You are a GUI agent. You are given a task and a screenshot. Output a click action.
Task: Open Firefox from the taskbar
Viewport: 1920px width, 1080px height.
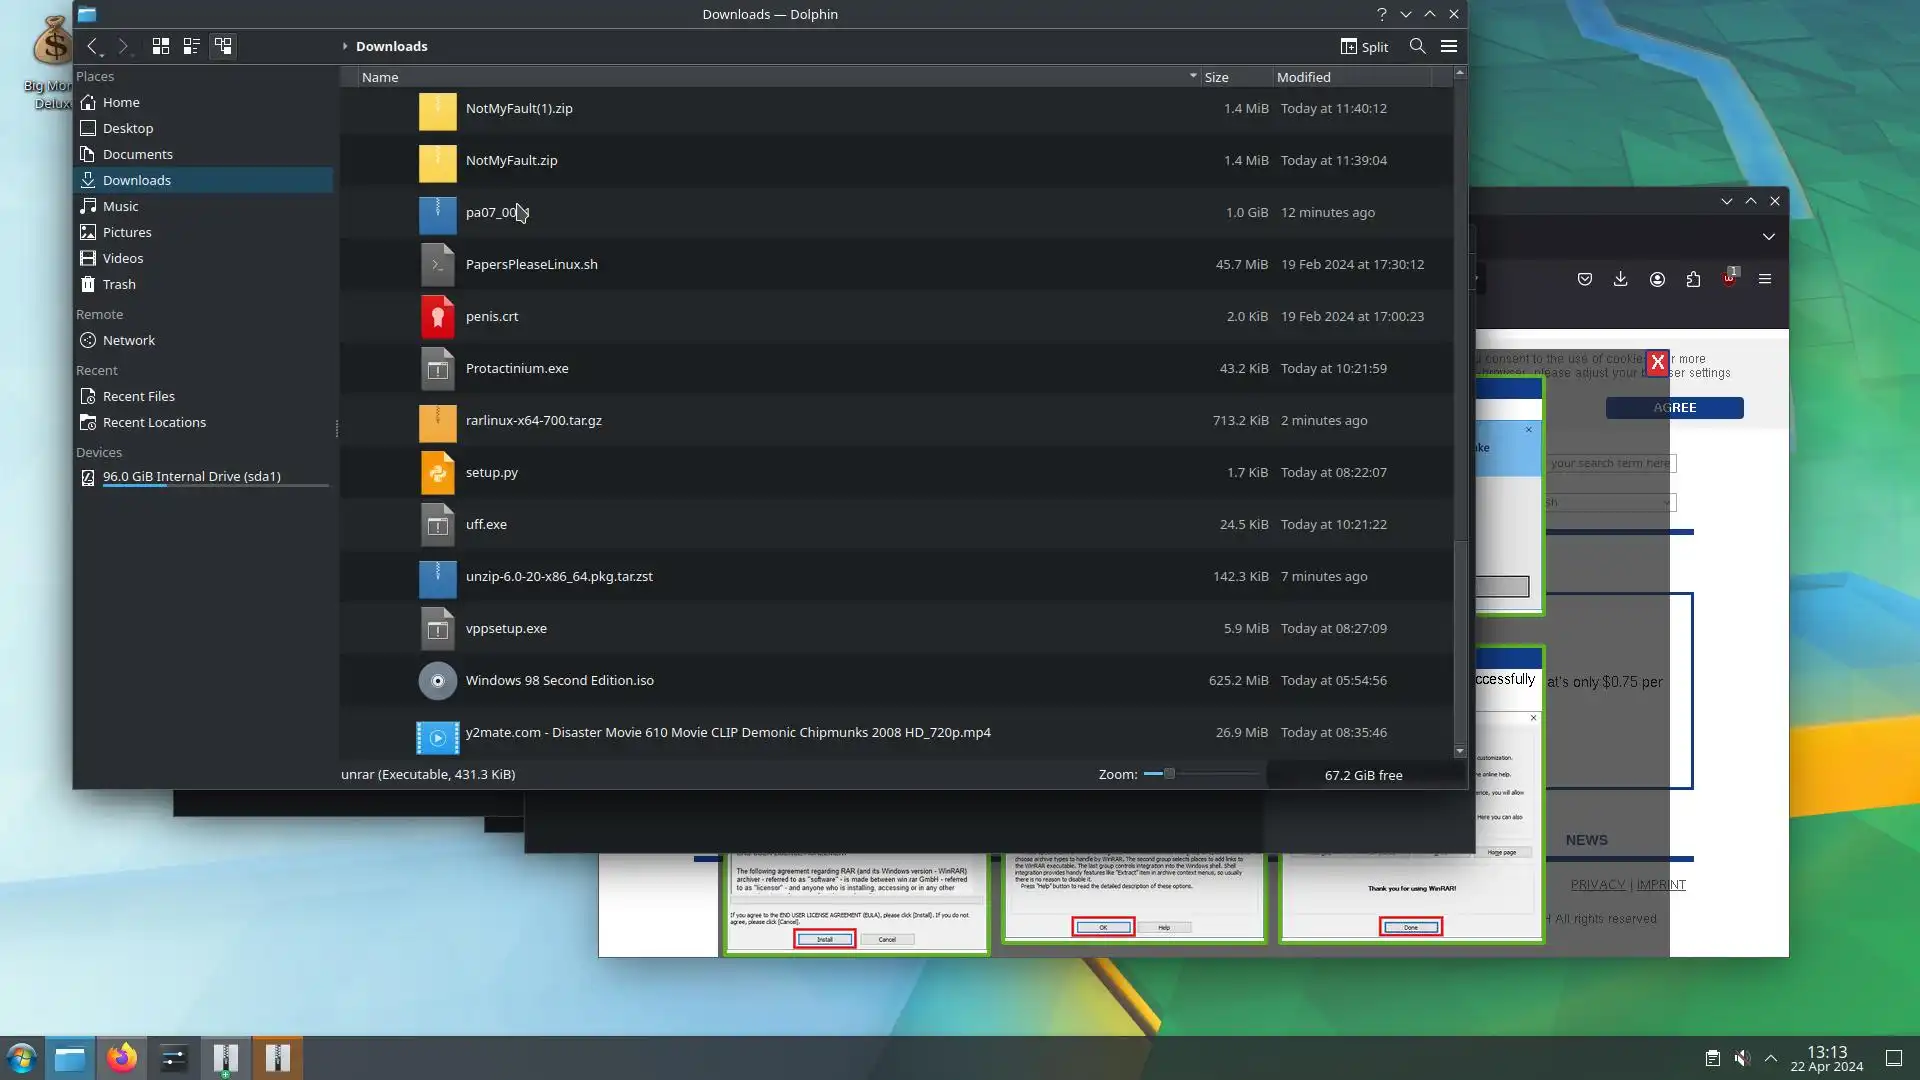[x=122, y=1058]
